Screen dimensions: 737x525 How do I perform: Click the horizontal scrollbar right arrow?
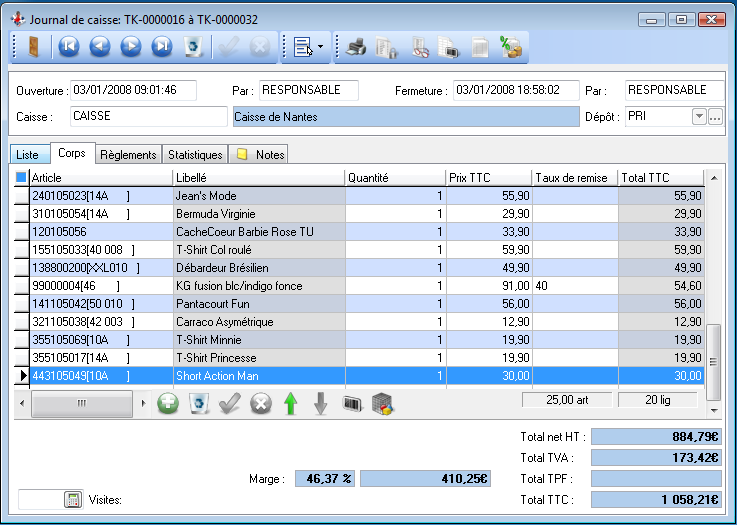coord(143,403)
